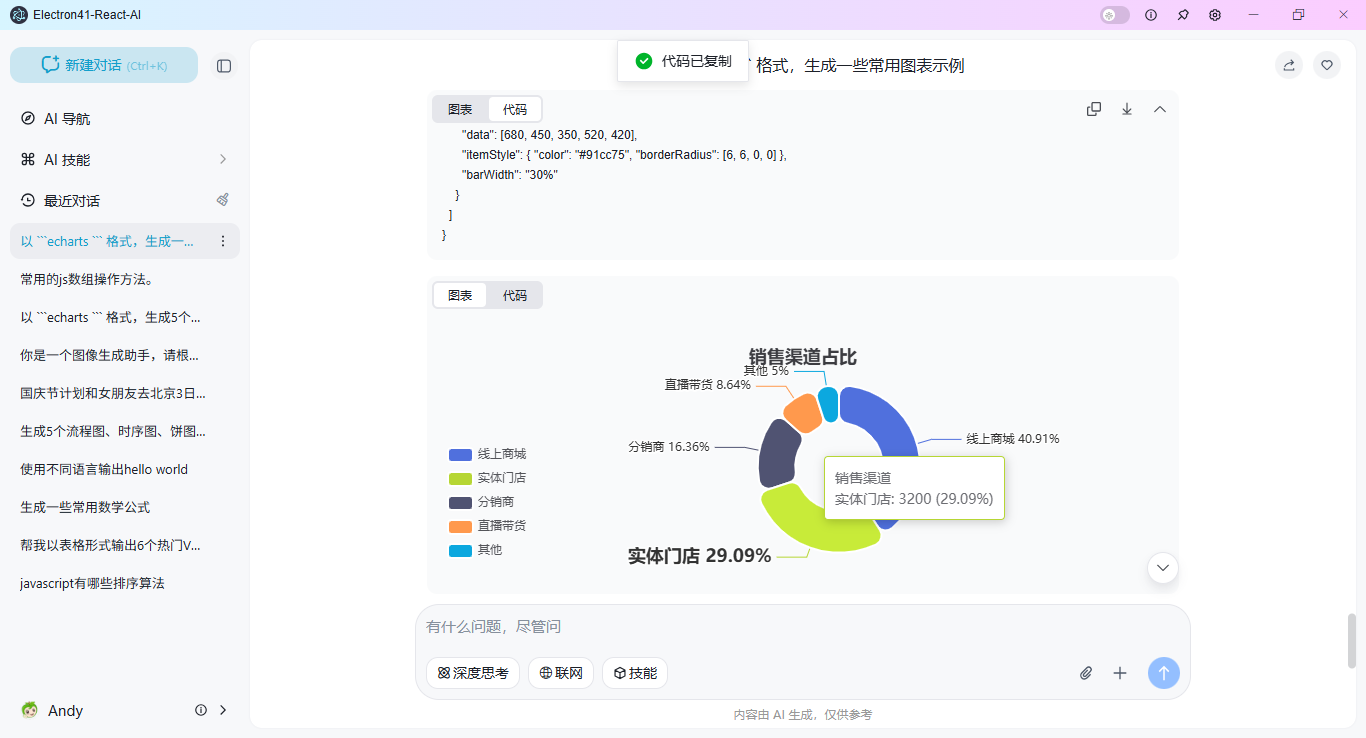Open the 国庆节计划 Beijing trip conversation
The image size is (1366, 738).
click(125, 393)
